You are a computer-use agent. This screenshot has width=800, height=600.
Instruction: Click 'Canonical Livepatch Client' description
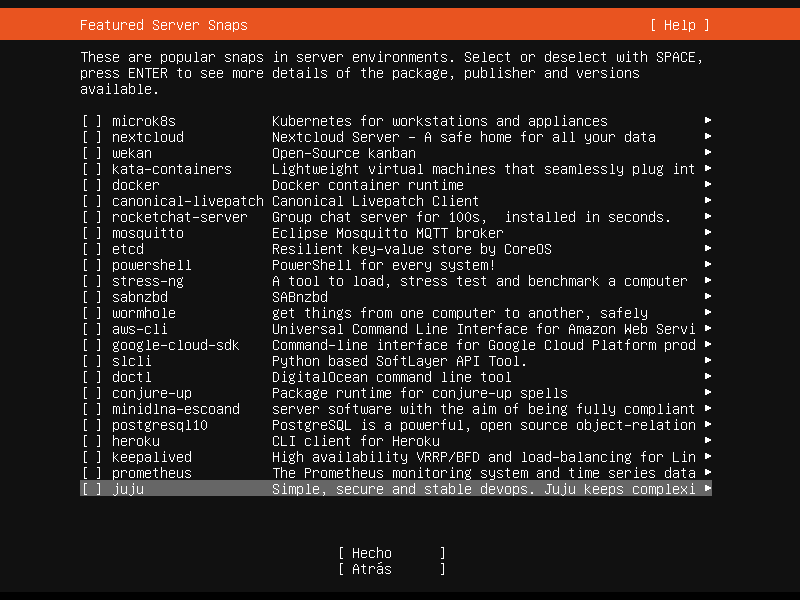coord(376,201)
